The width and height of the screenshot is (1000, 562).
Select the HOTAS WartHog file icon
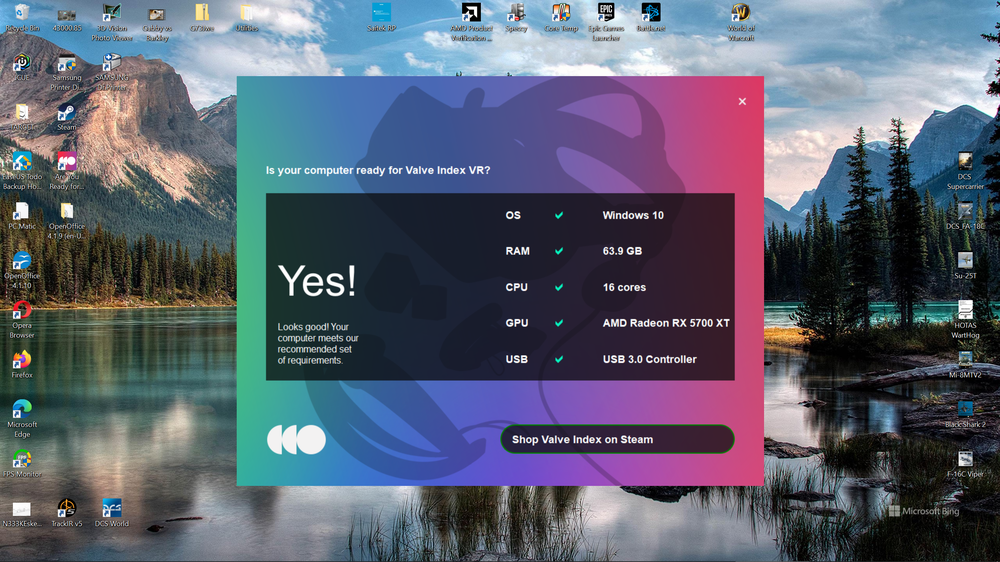coord(965,320)
